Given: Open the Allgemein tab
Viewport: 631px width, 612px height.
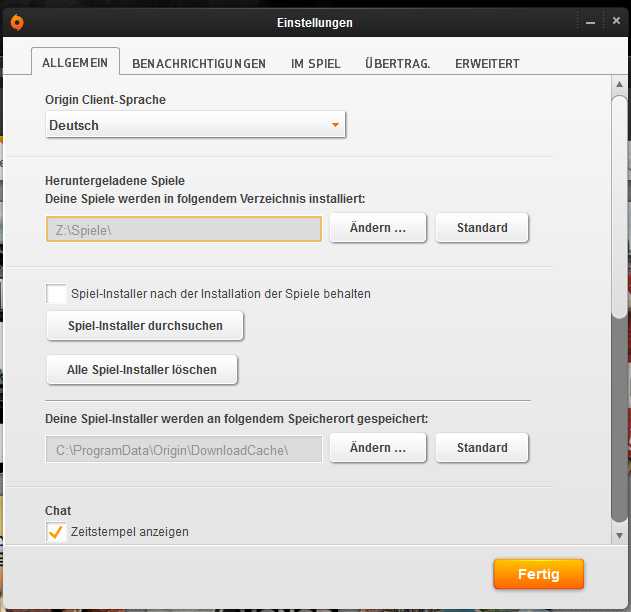Looking at the screenshot, I should [x=75, y=62].
